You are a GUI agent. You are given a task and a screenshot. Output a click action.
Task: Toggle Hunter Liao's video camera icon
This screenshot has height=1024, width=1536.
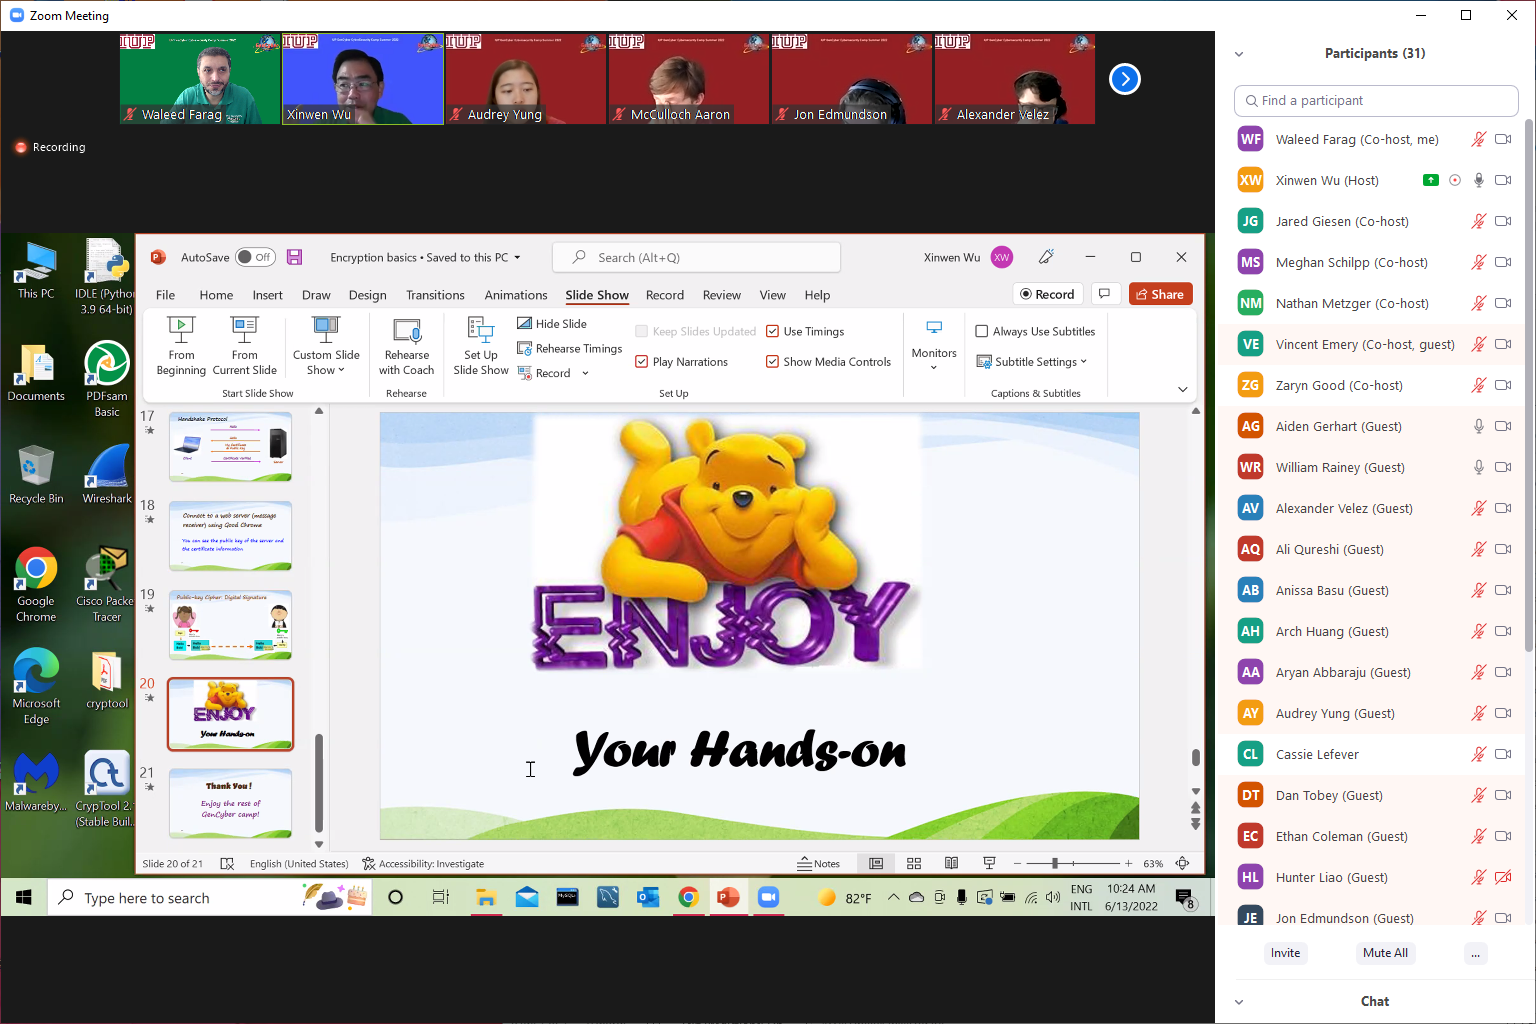(1503, 877)
